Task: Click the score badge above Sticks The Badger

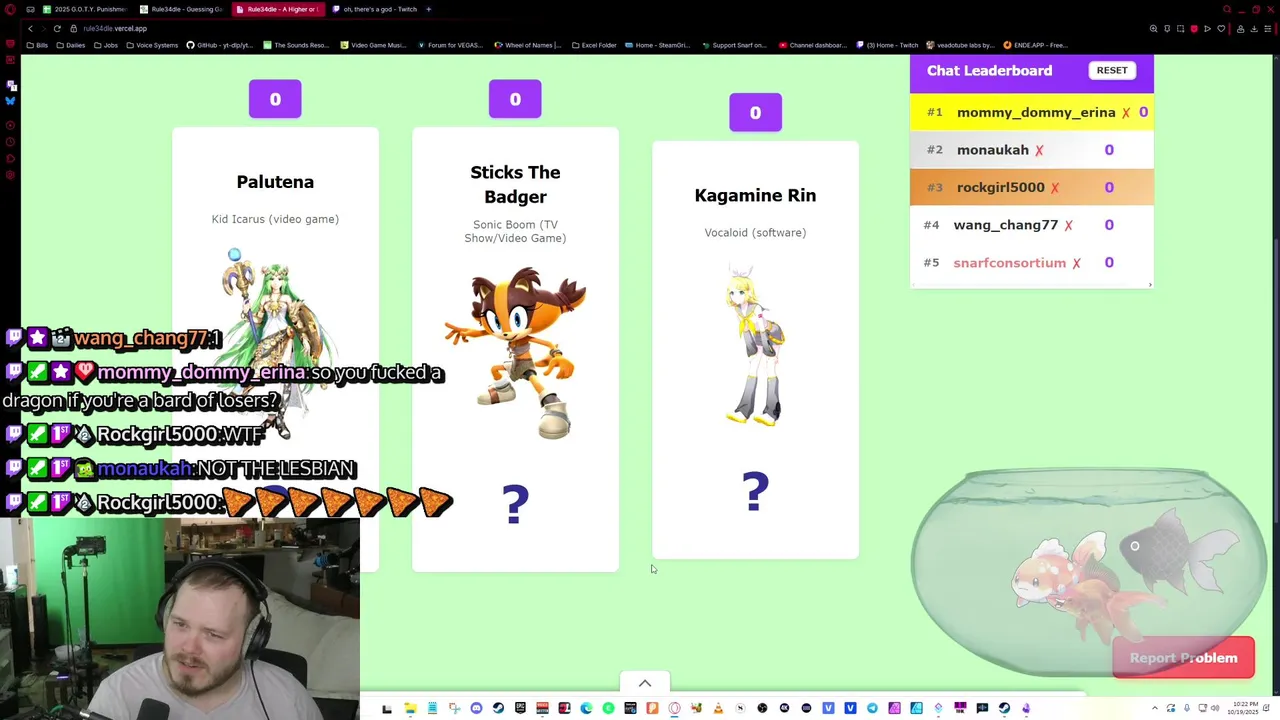Action: (x=515, y=99)
